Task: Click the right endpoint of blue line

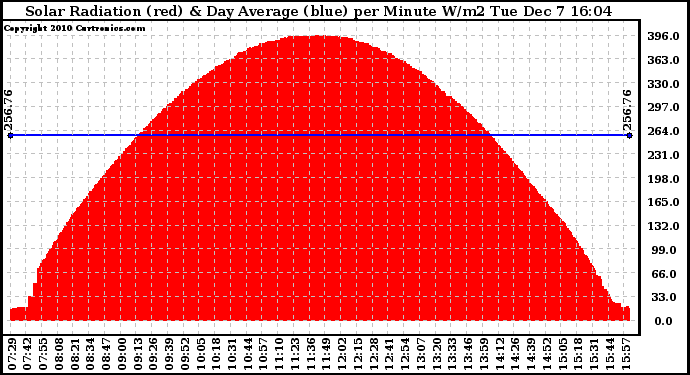Action: click(x=629, y=136)
